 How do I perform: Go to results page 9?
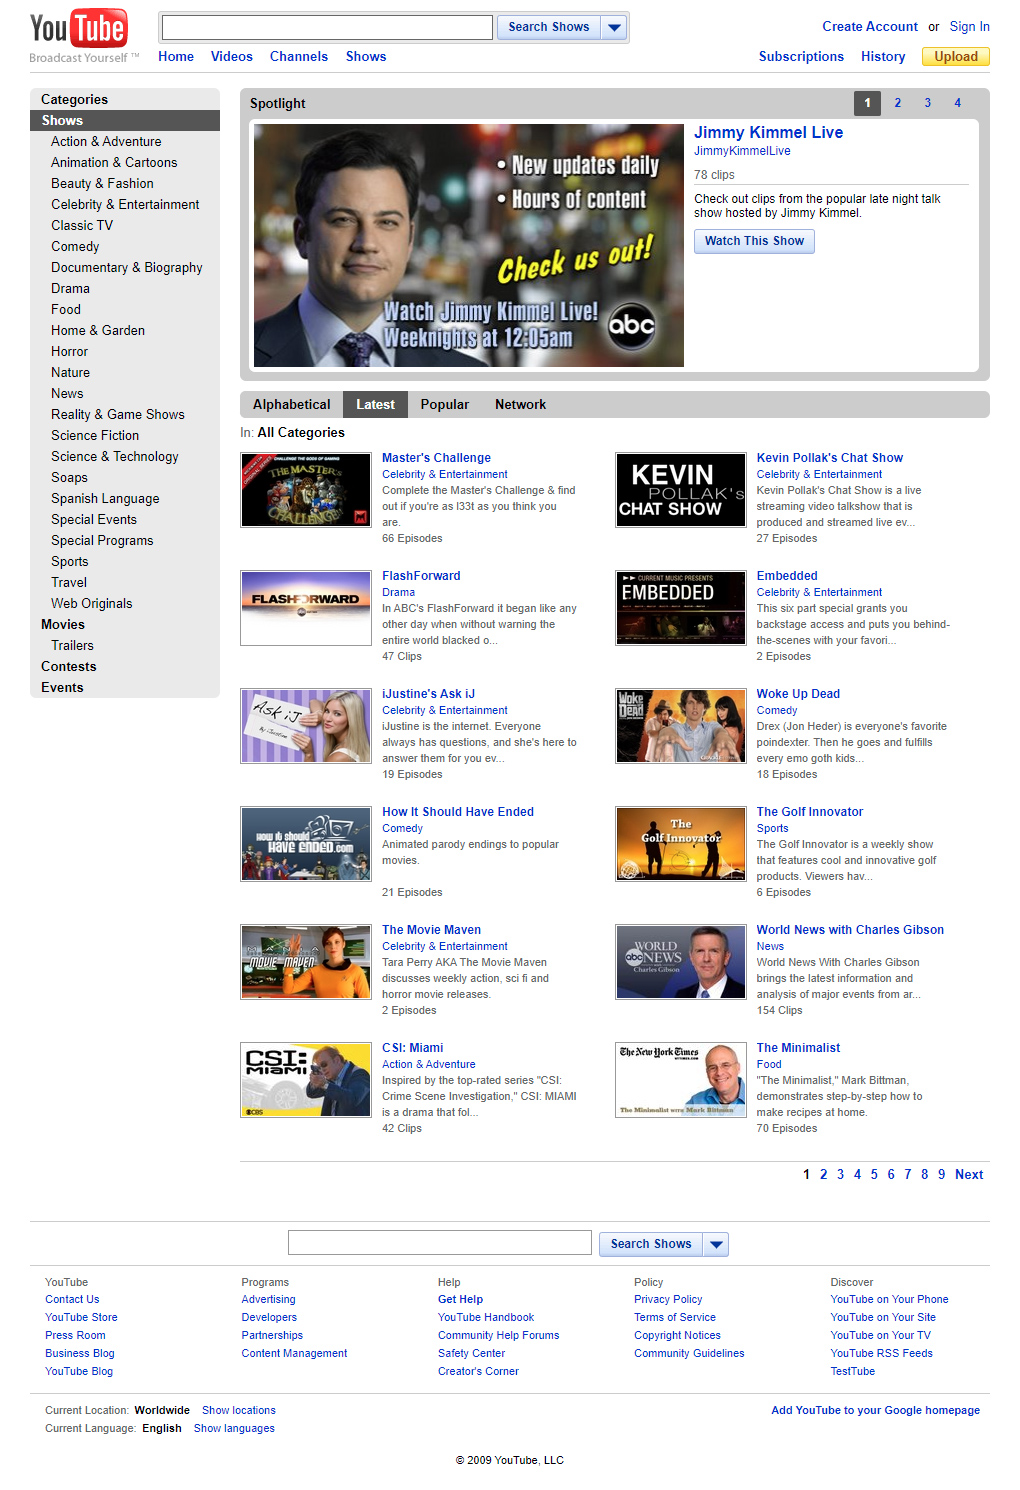tap(941, 1175)
